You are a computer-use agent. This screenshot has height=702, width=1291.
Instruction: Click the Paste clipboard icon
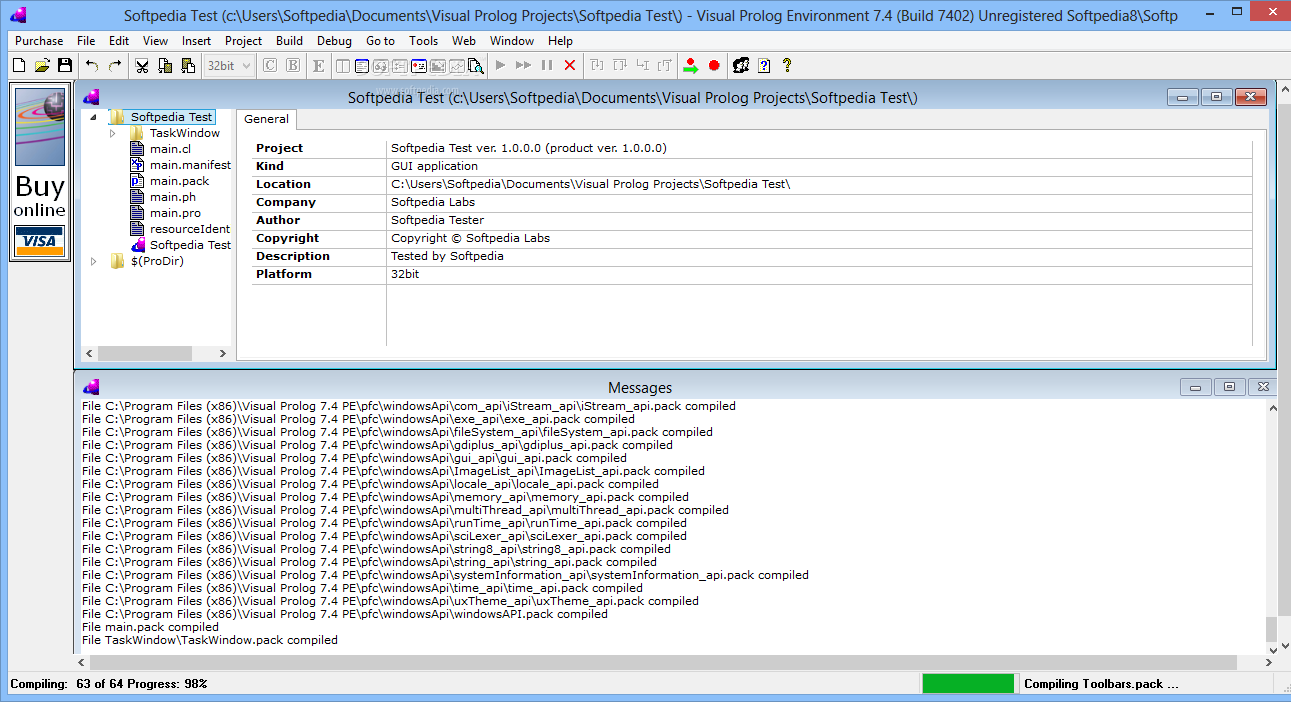coord(188,66)
